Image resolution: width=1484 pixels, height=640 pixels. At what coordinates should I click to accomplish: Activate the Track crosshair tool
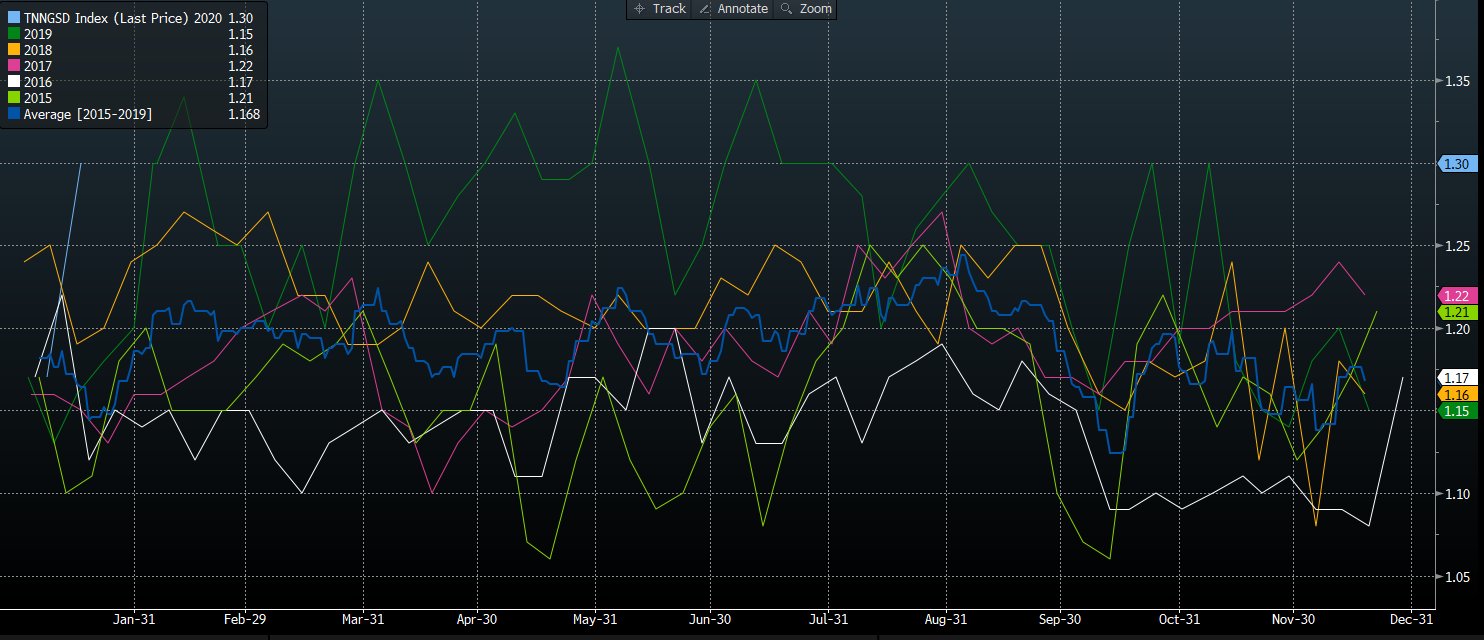click(x=659, y=8)
